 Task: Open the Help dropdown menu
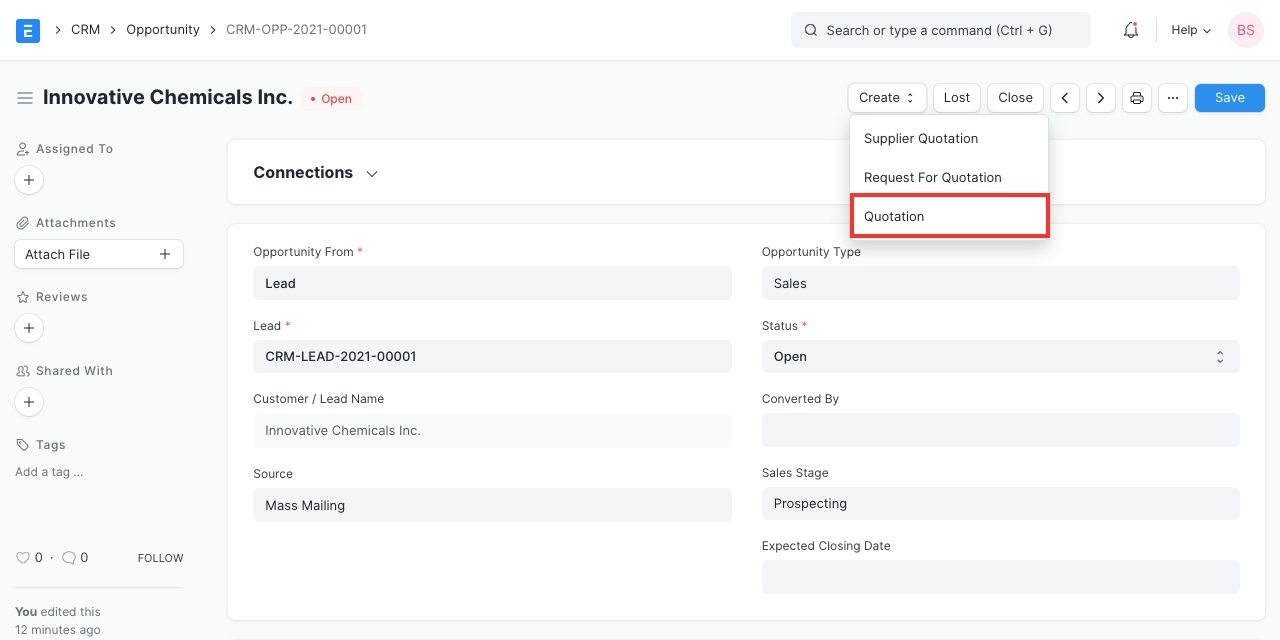pyautogui.click(x=1190, y=30)
